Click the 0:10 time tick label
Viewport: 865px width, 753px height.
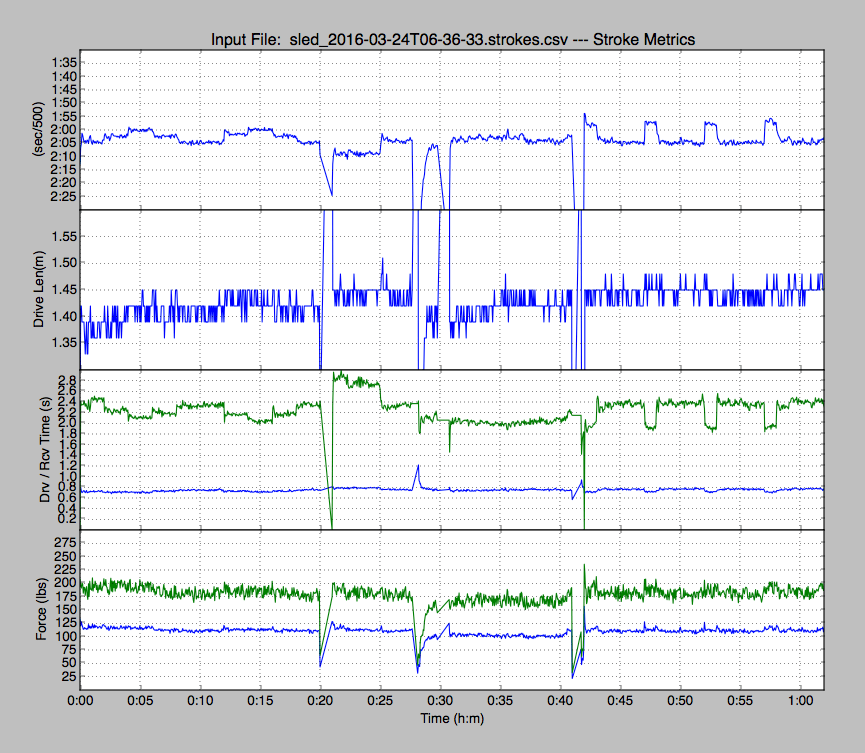(200, 702)
